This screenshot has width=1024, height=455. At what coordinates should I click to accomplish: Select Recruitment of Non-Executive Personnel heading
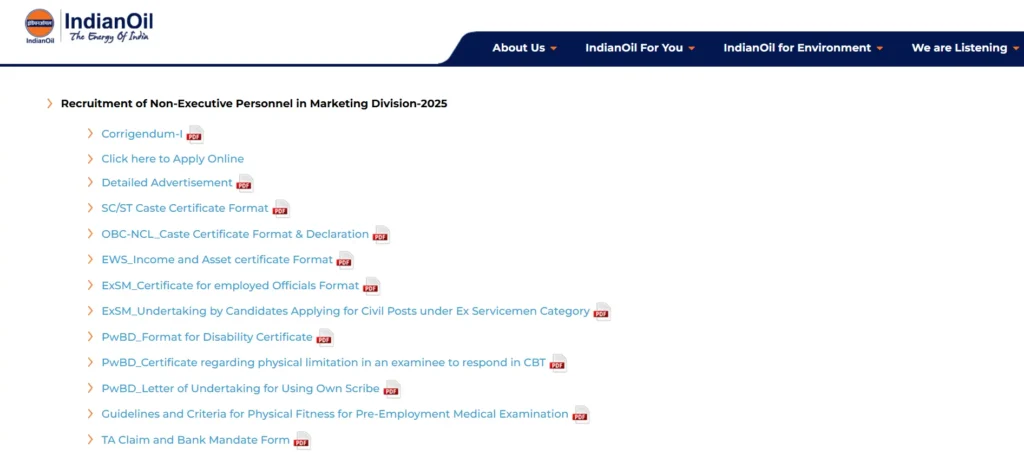(x=254, y=103)
